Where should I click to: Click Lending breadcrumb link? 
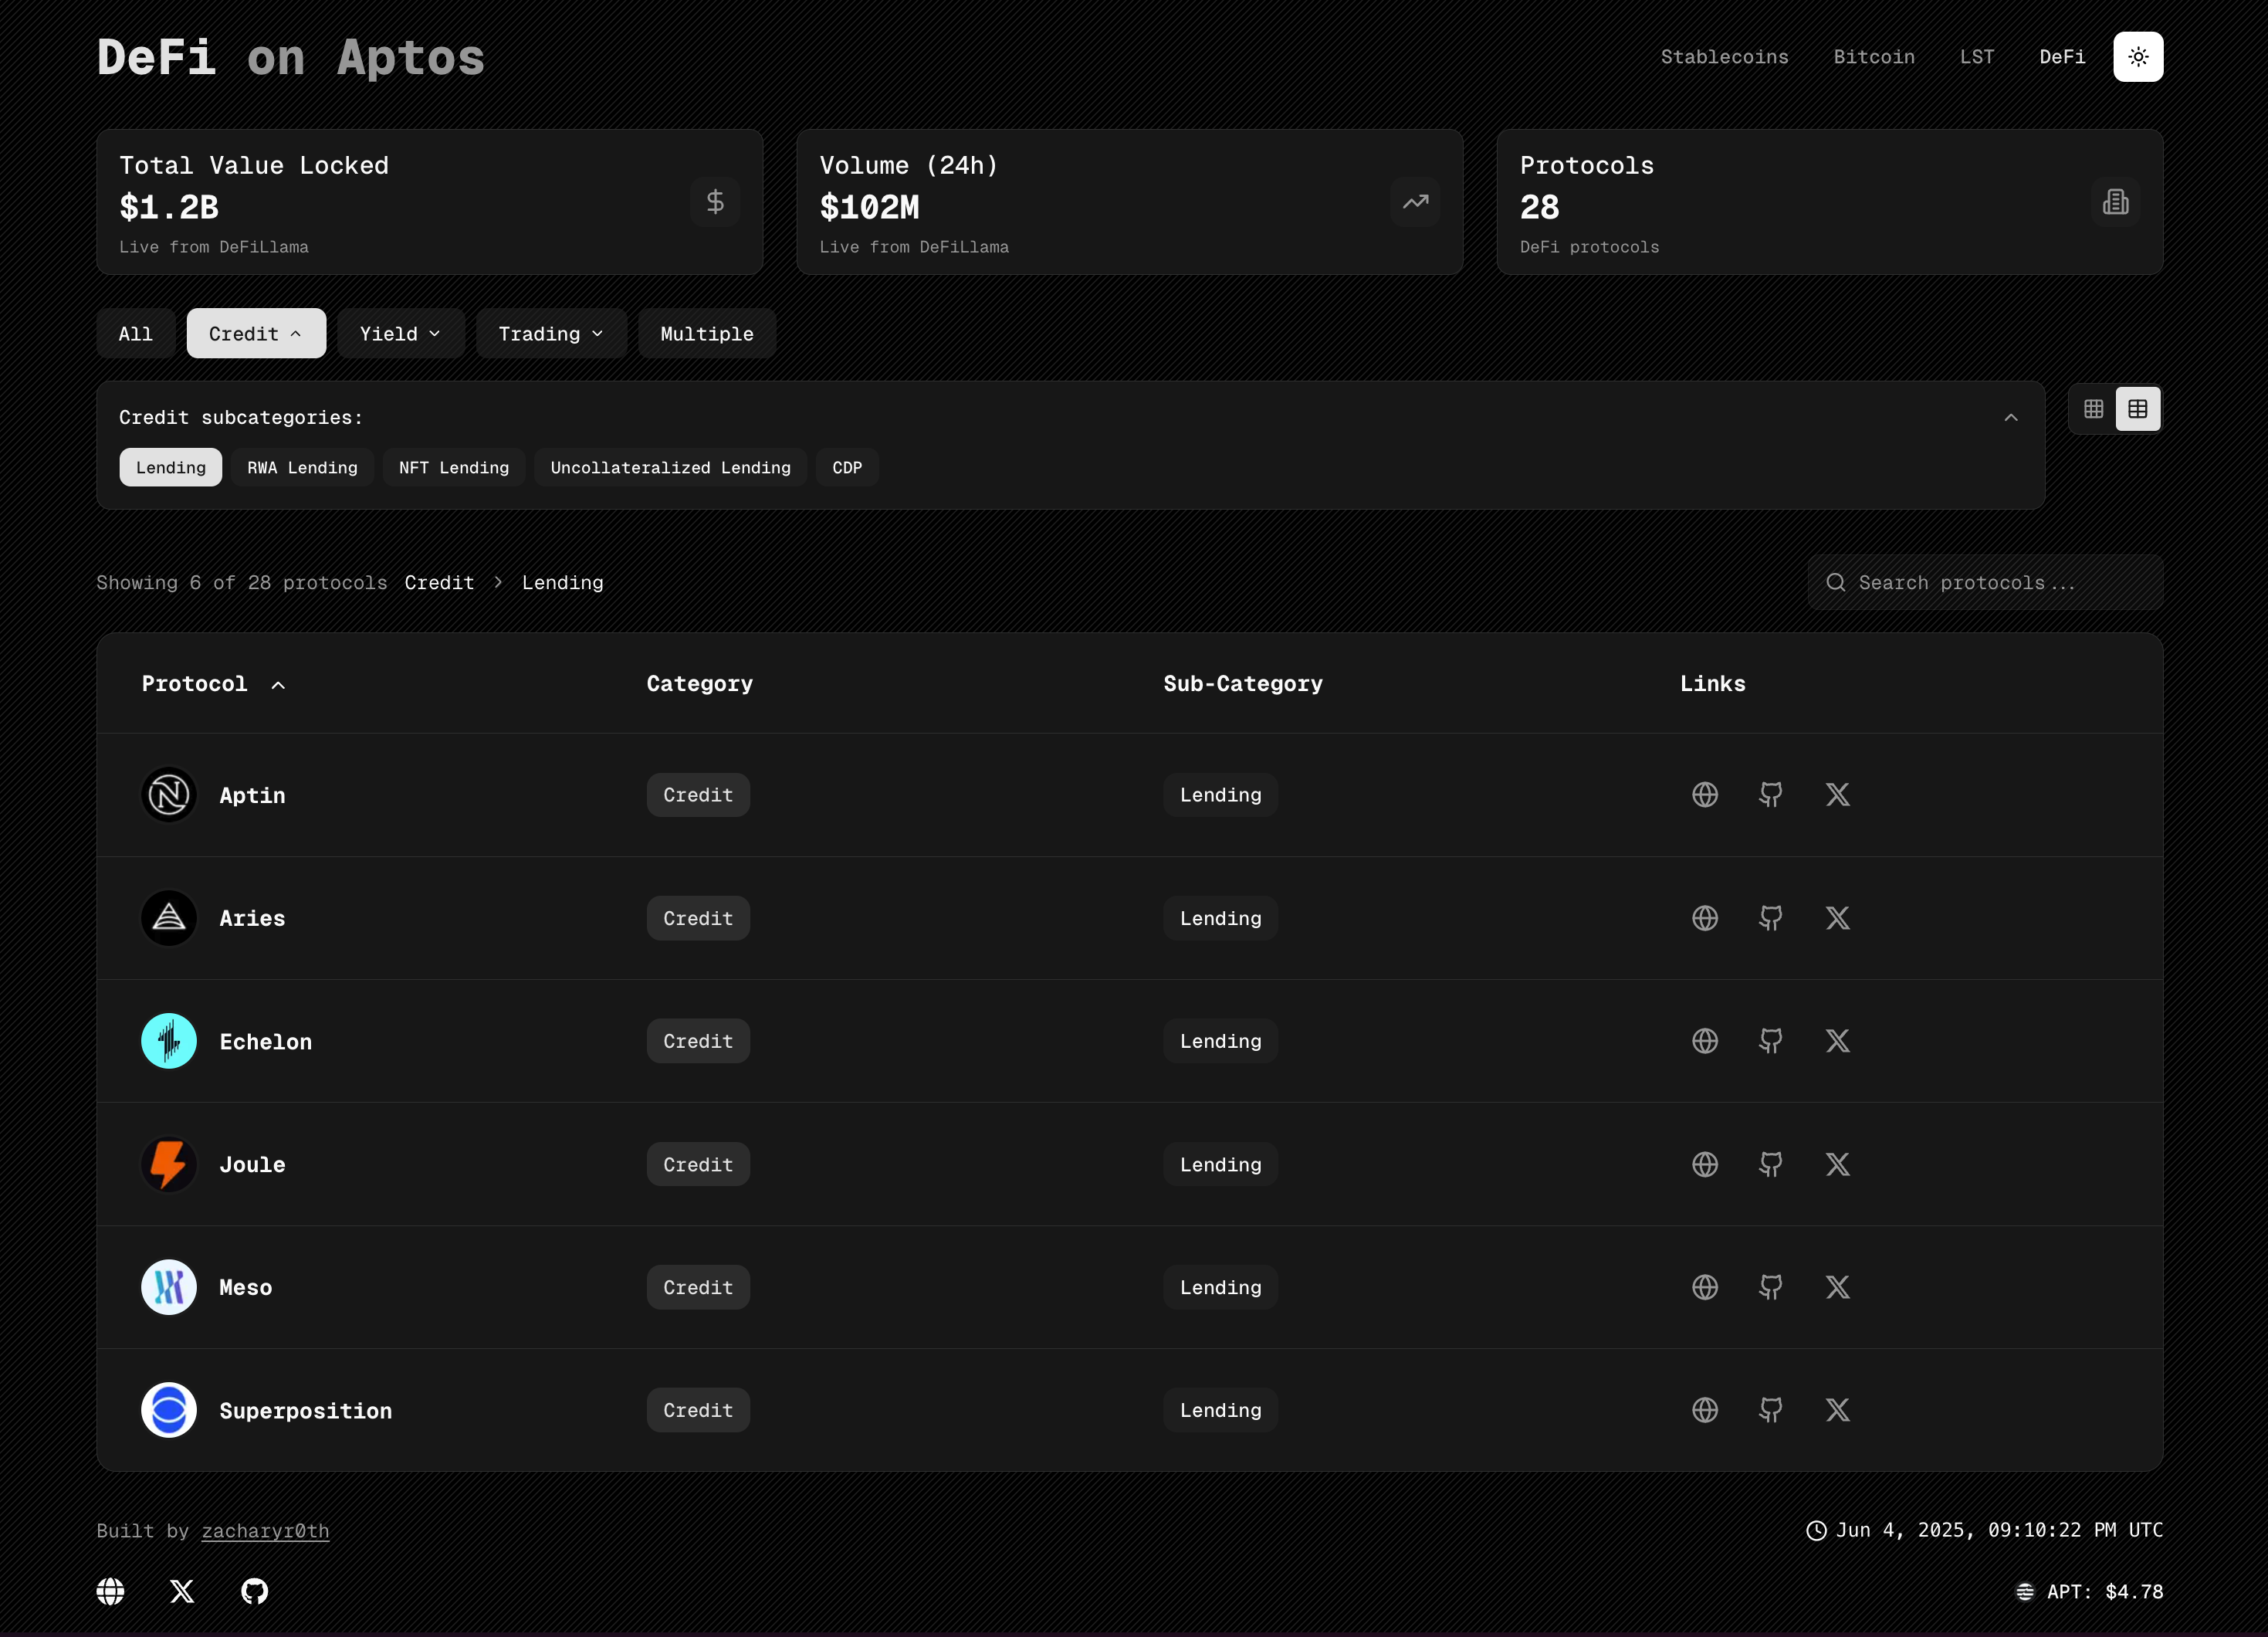(x=562, y=583)
